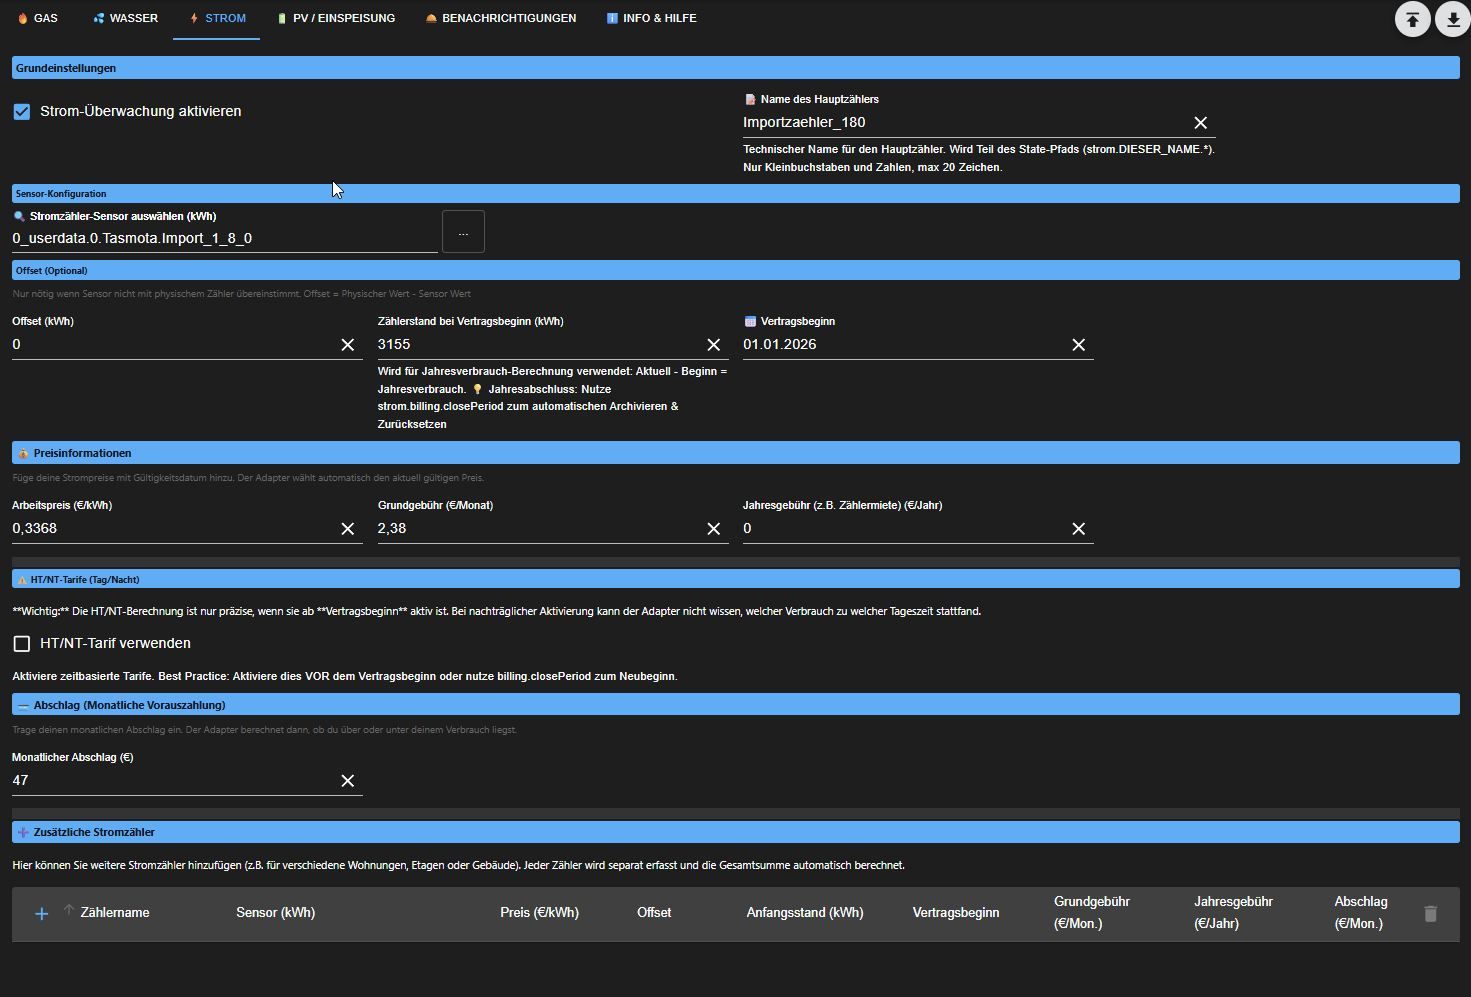
Task: Click the Sensor (kWh) column header
Action: pos(276,913)
